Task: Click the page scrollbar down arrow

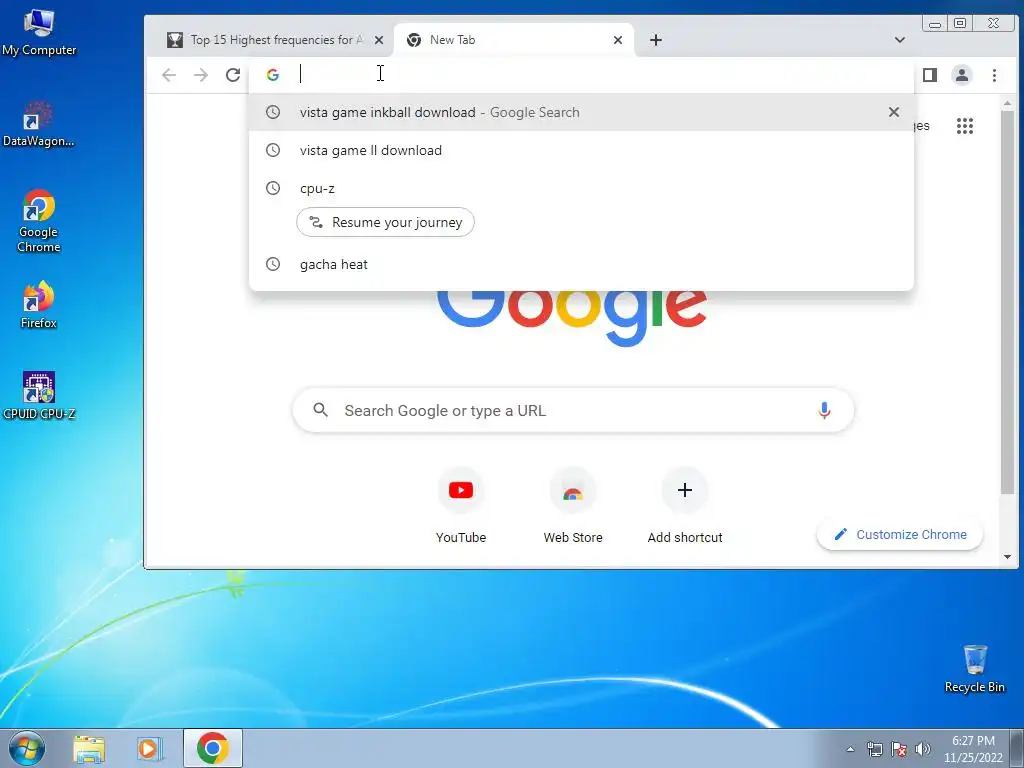Action: [1007, 557]
